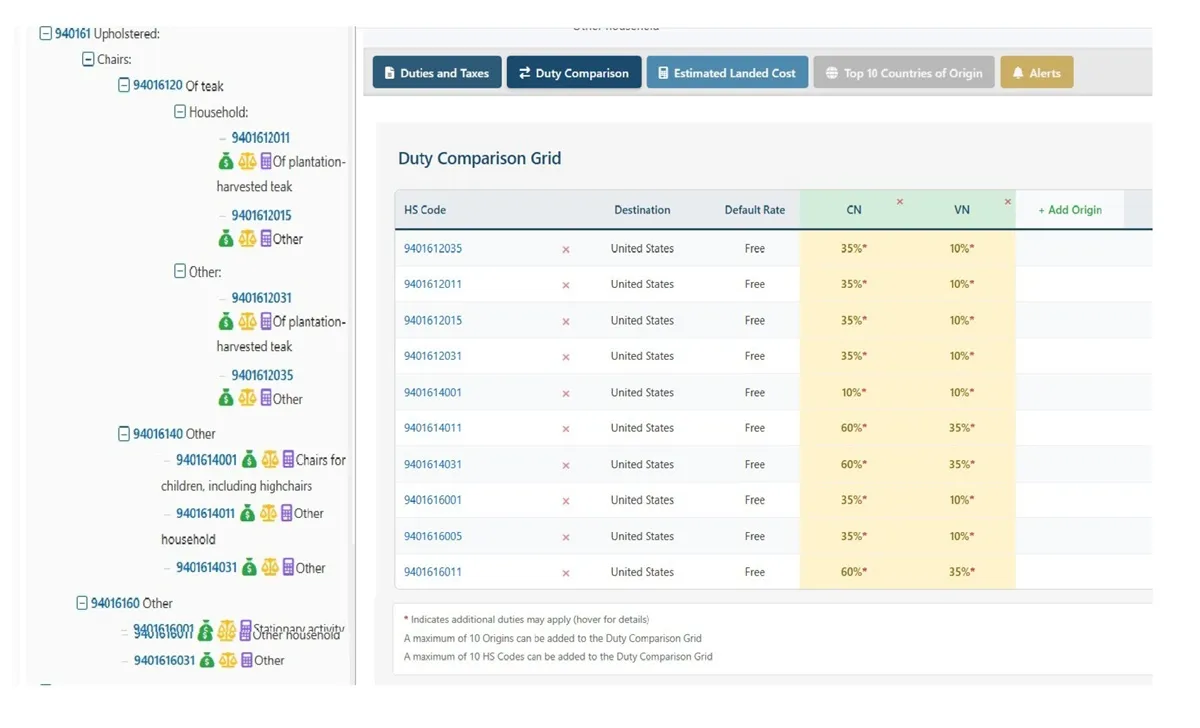1200x728 pixels.
Task: Click the Add Origin button
Action: (x=1070, y=210)
